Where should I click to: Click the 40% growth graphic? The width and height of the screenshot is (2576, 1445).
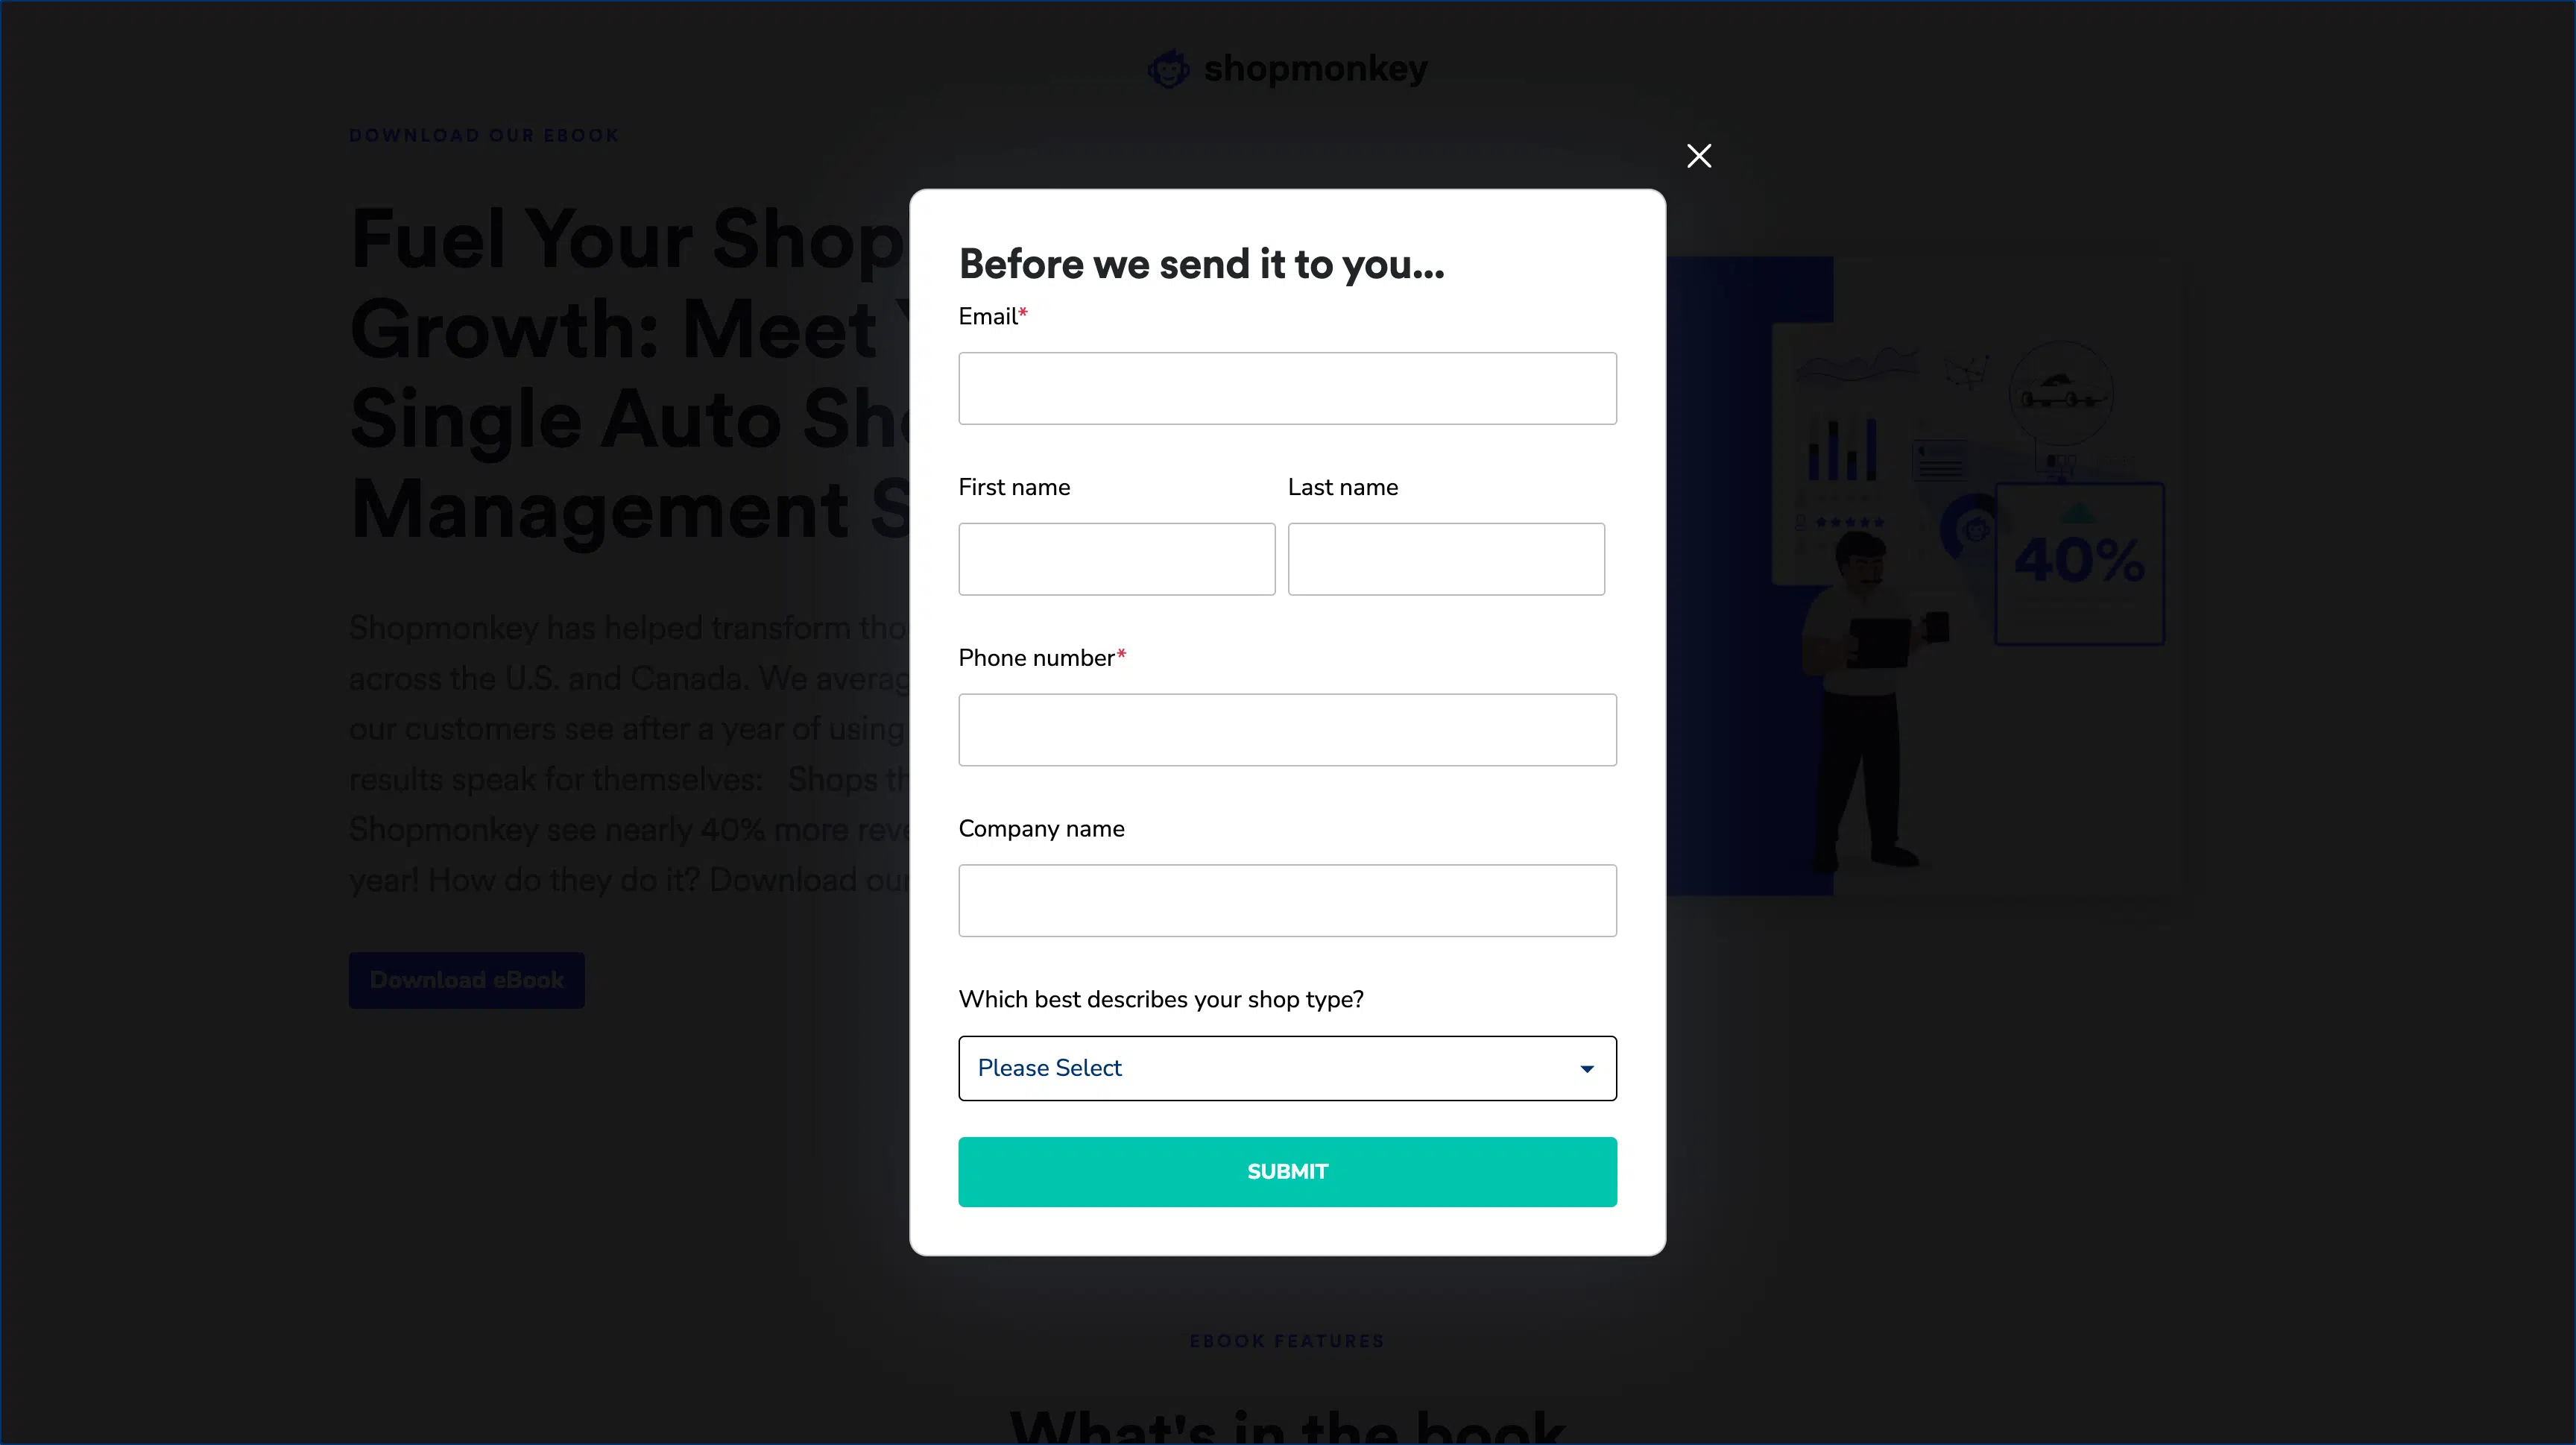2079,563
